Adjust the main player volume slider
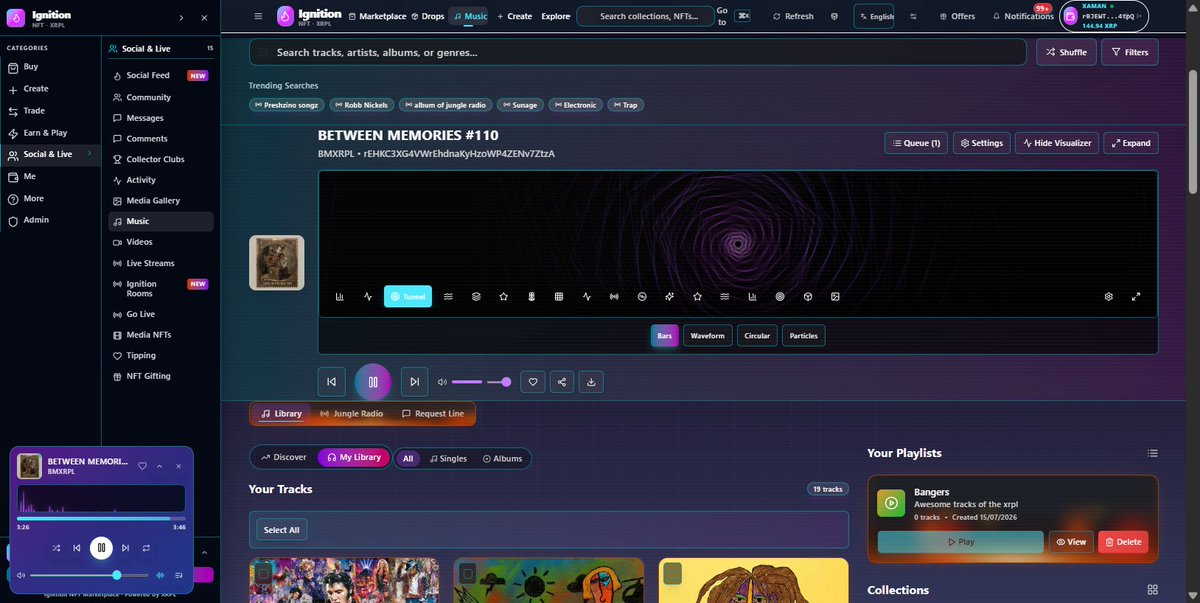1200x603 pixels. click(481, 382)
